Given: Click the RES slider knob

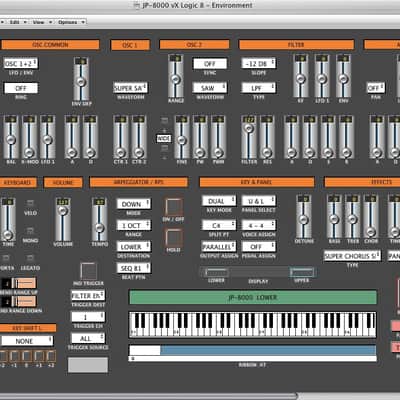Looking at the screenshot, I should [x=267, y=152].
